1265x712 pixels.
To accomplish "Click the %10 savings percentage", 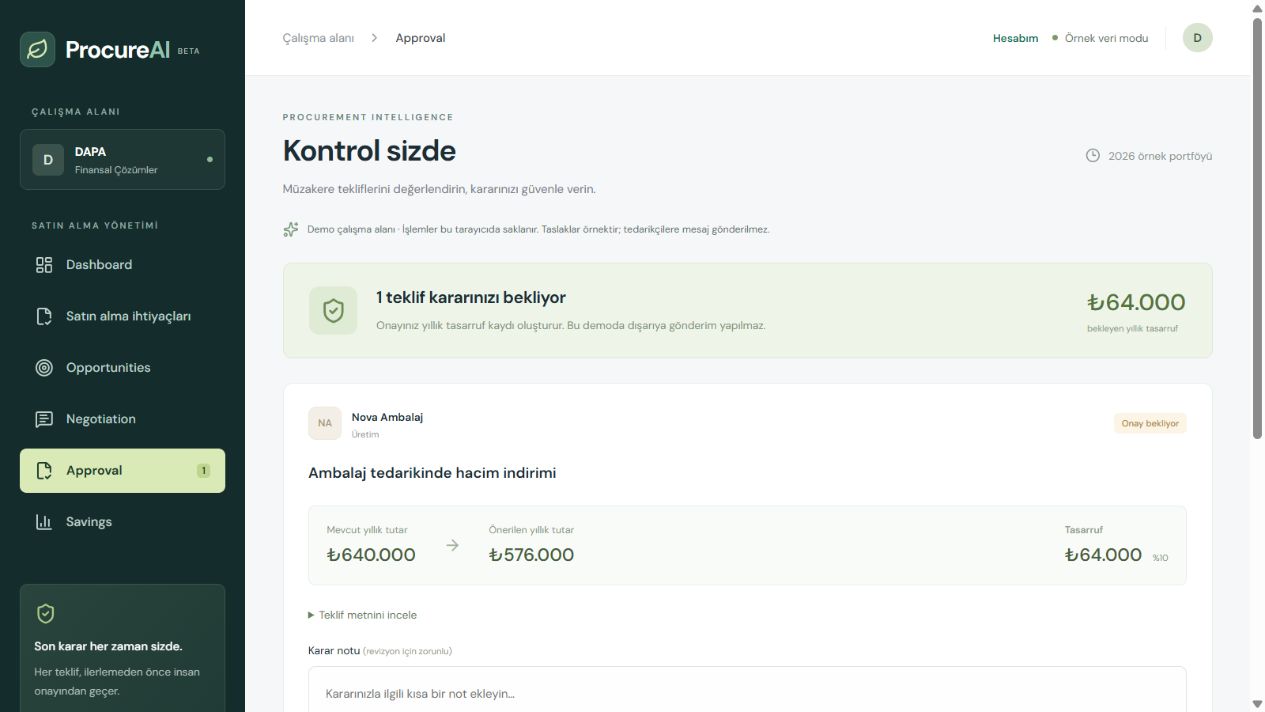I will click(x=1160, y=558).
